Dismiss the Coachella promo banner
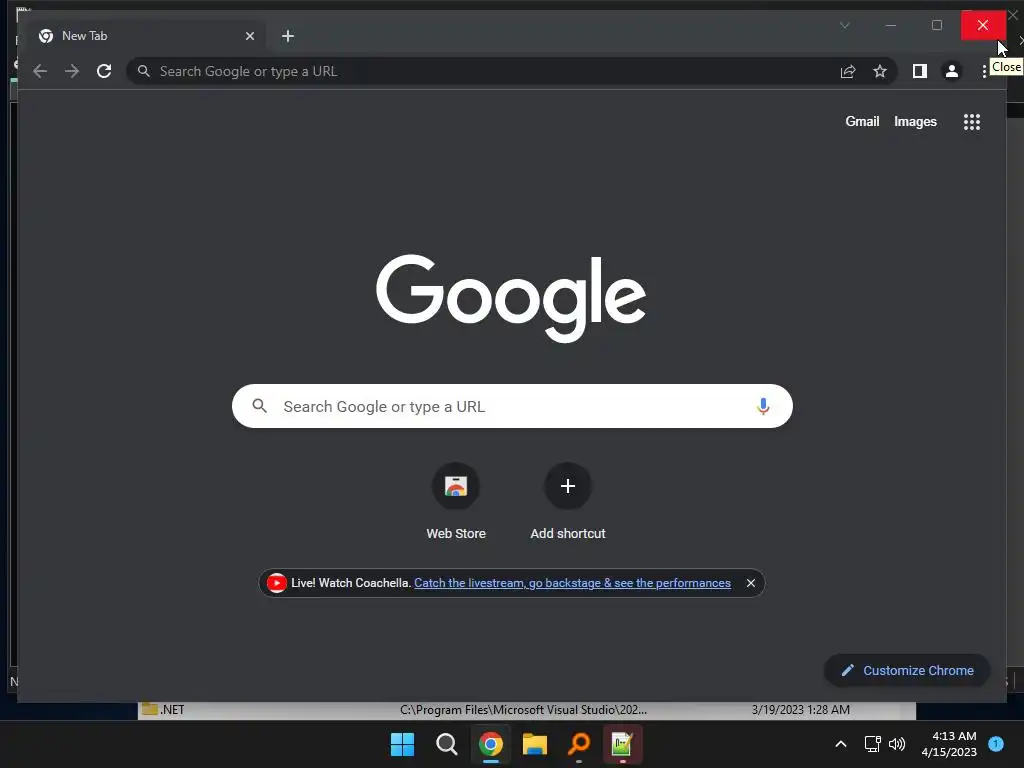Viewport: 1024px width, 768px height. pos(750,583)
